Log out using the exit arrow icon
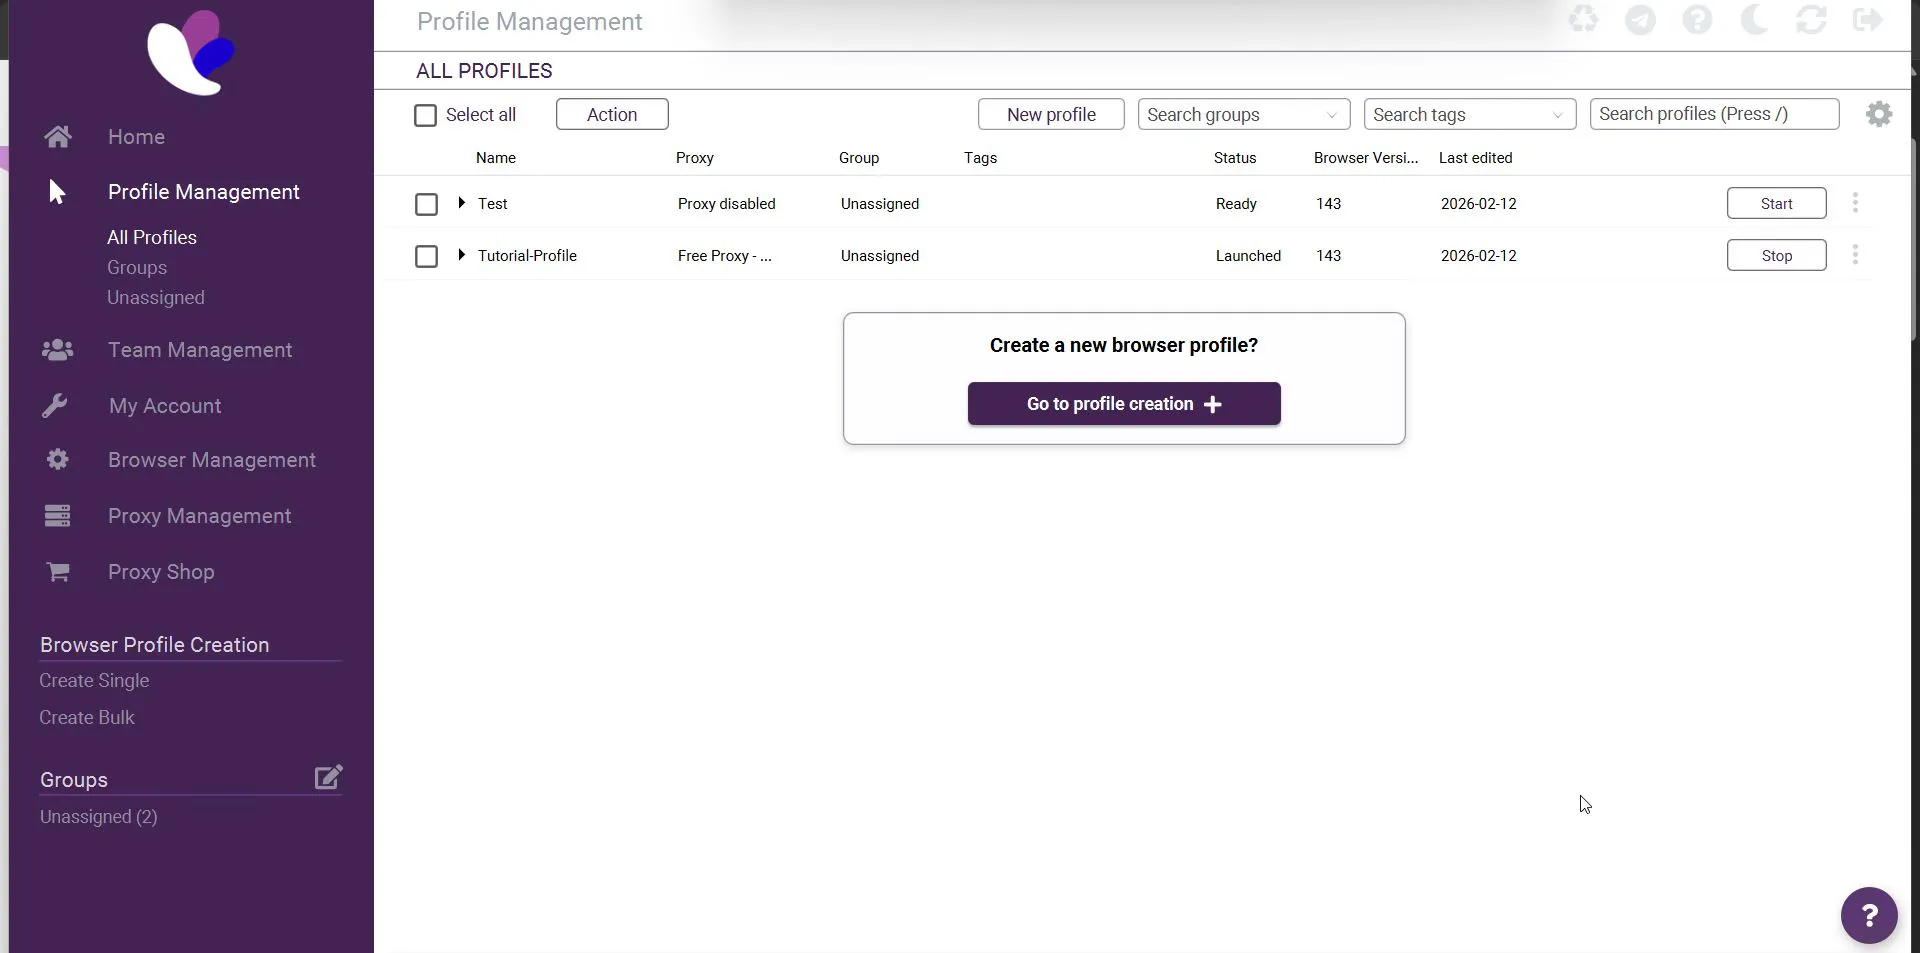Image resolution: width=1920 pixels, height=953 pixels. click(x=1868, y=19)
